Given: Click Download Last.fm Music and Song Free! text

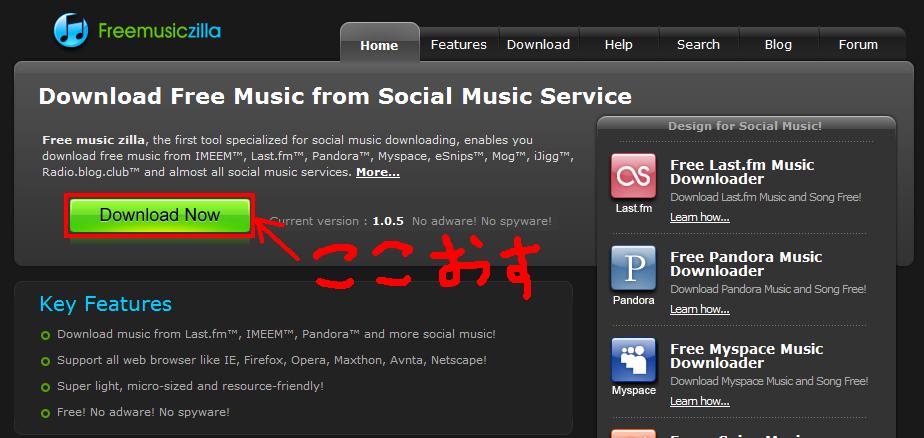Looking at the screenshot, I should (765, 197).
